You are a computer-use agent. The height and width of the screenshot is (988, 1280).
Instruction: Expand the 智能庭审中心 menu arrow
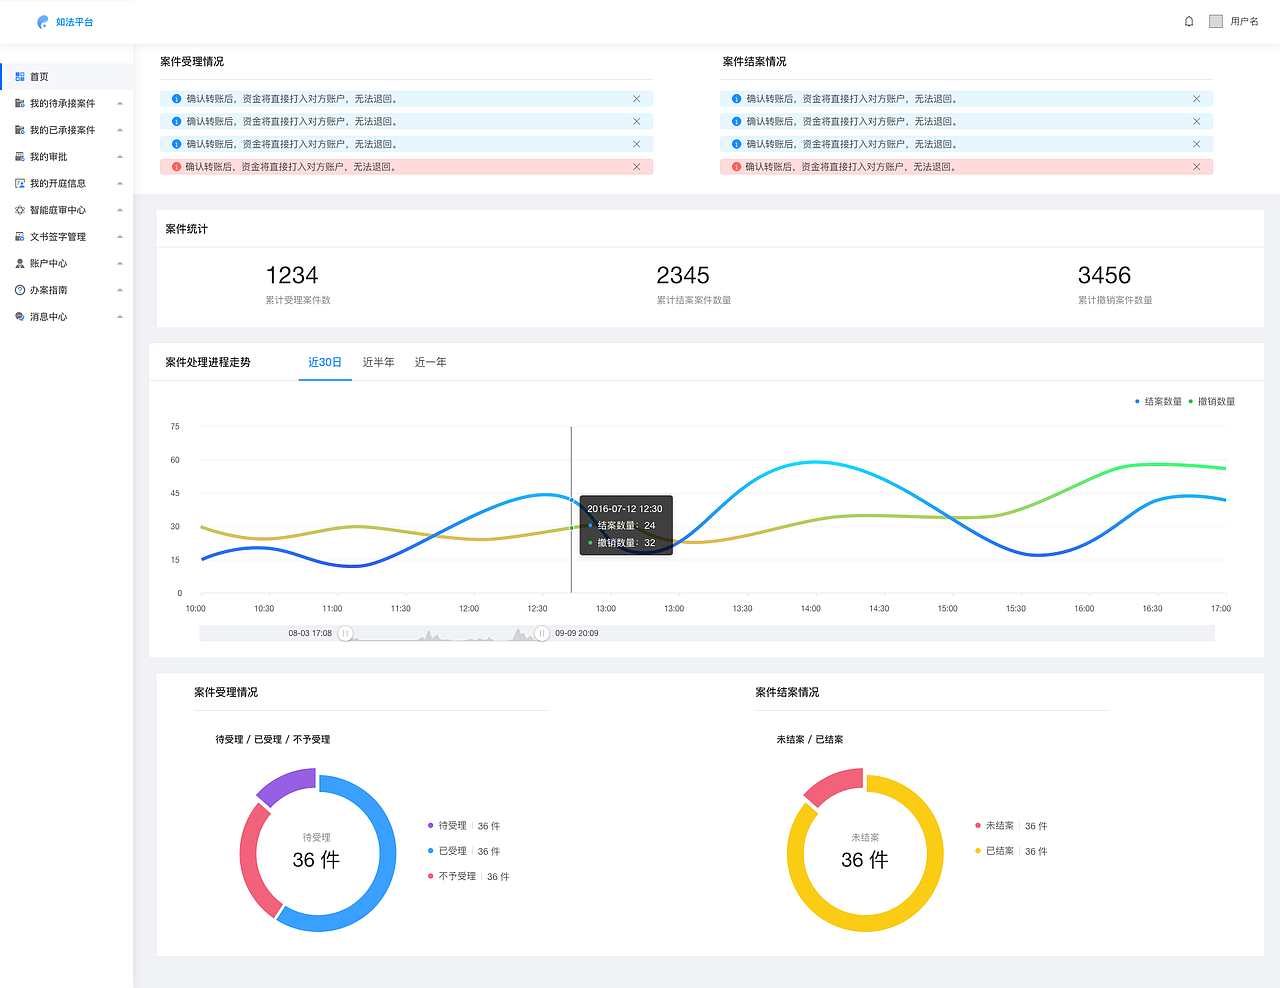120,210
